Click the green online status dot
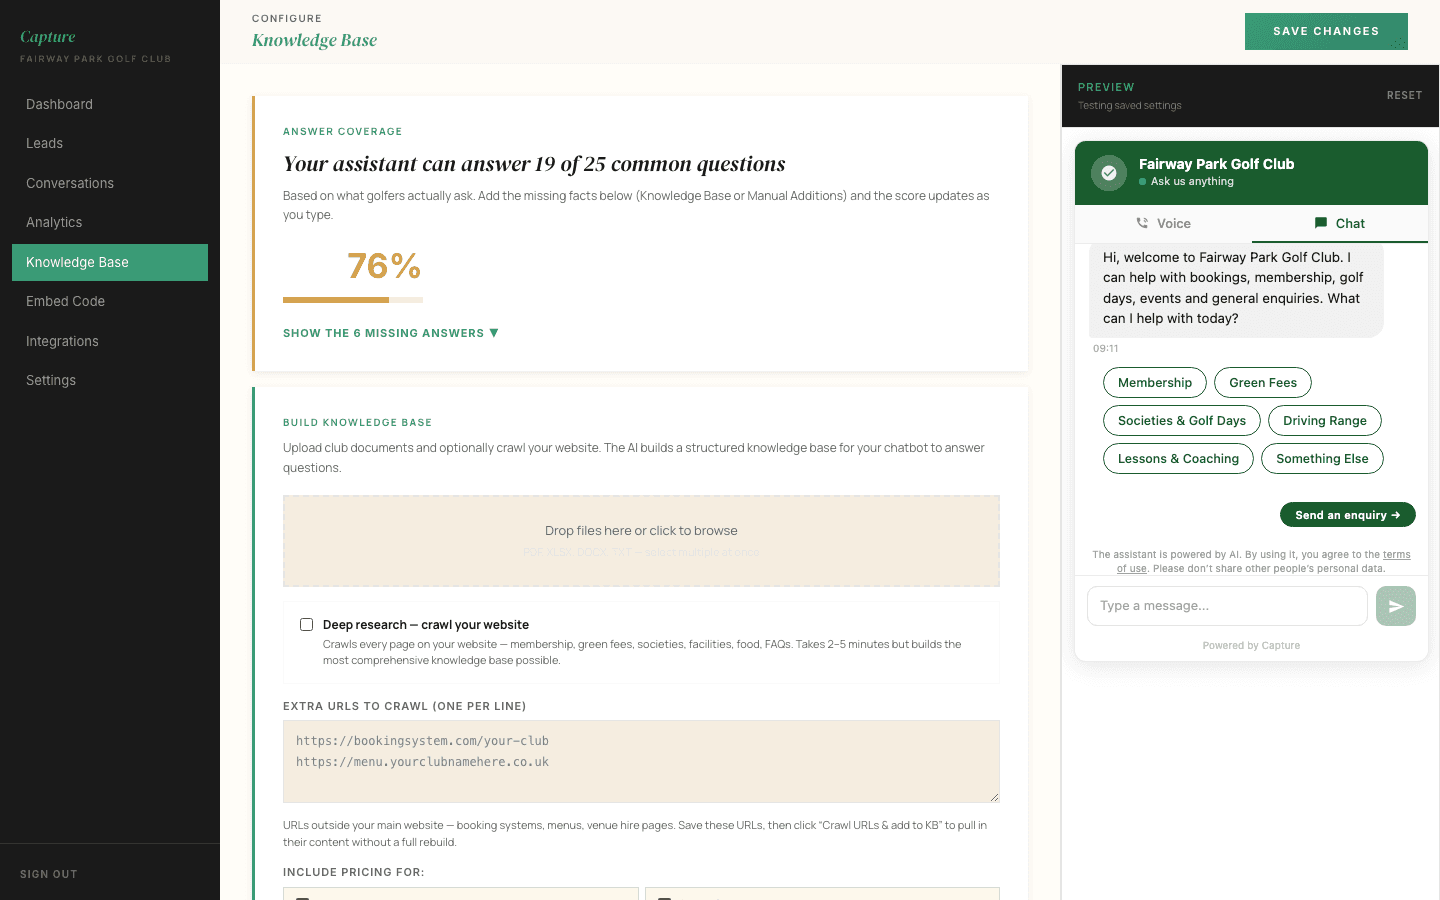This screenshot has height=900, width=1440. 1142,182
